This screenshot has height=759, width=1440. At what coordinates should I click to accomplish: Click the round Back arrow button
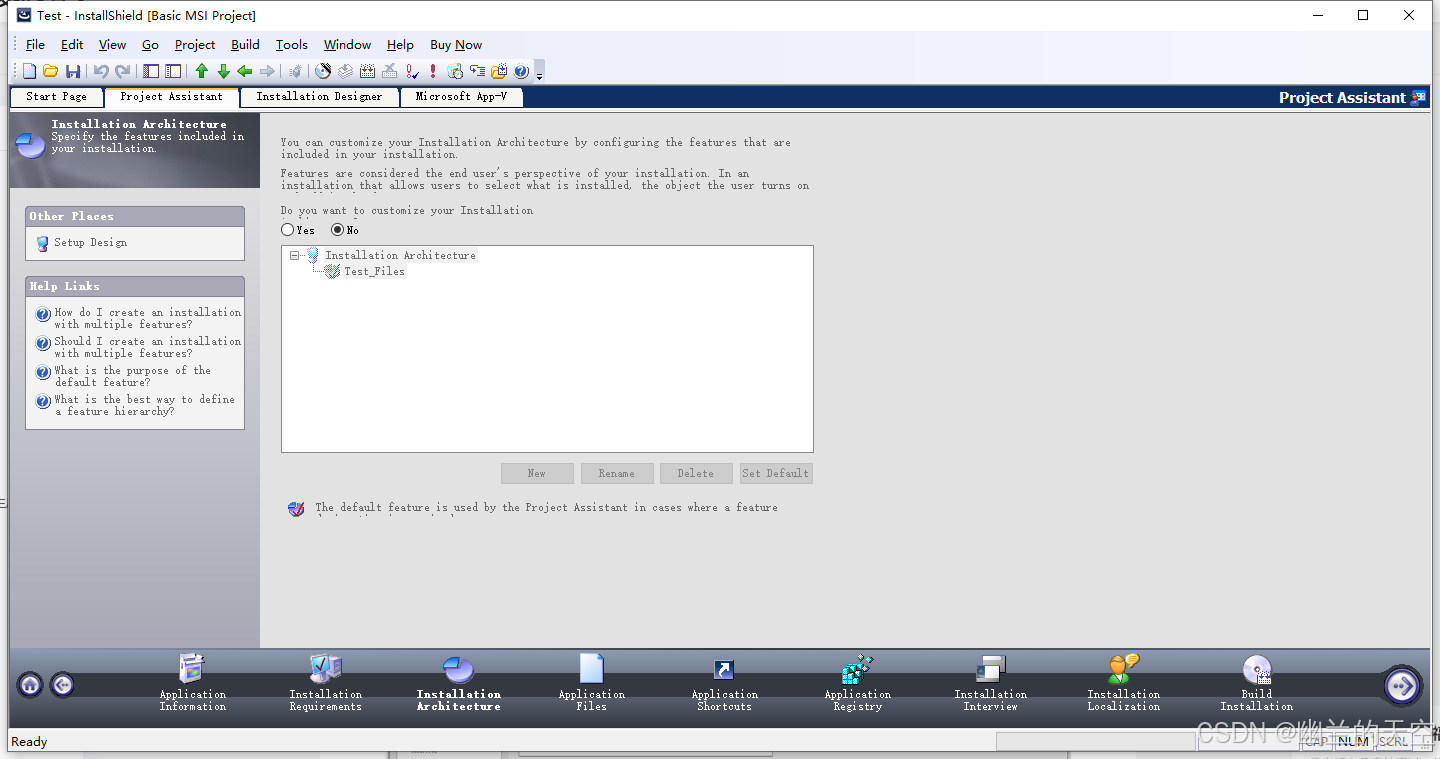click(x=62, y=685)
